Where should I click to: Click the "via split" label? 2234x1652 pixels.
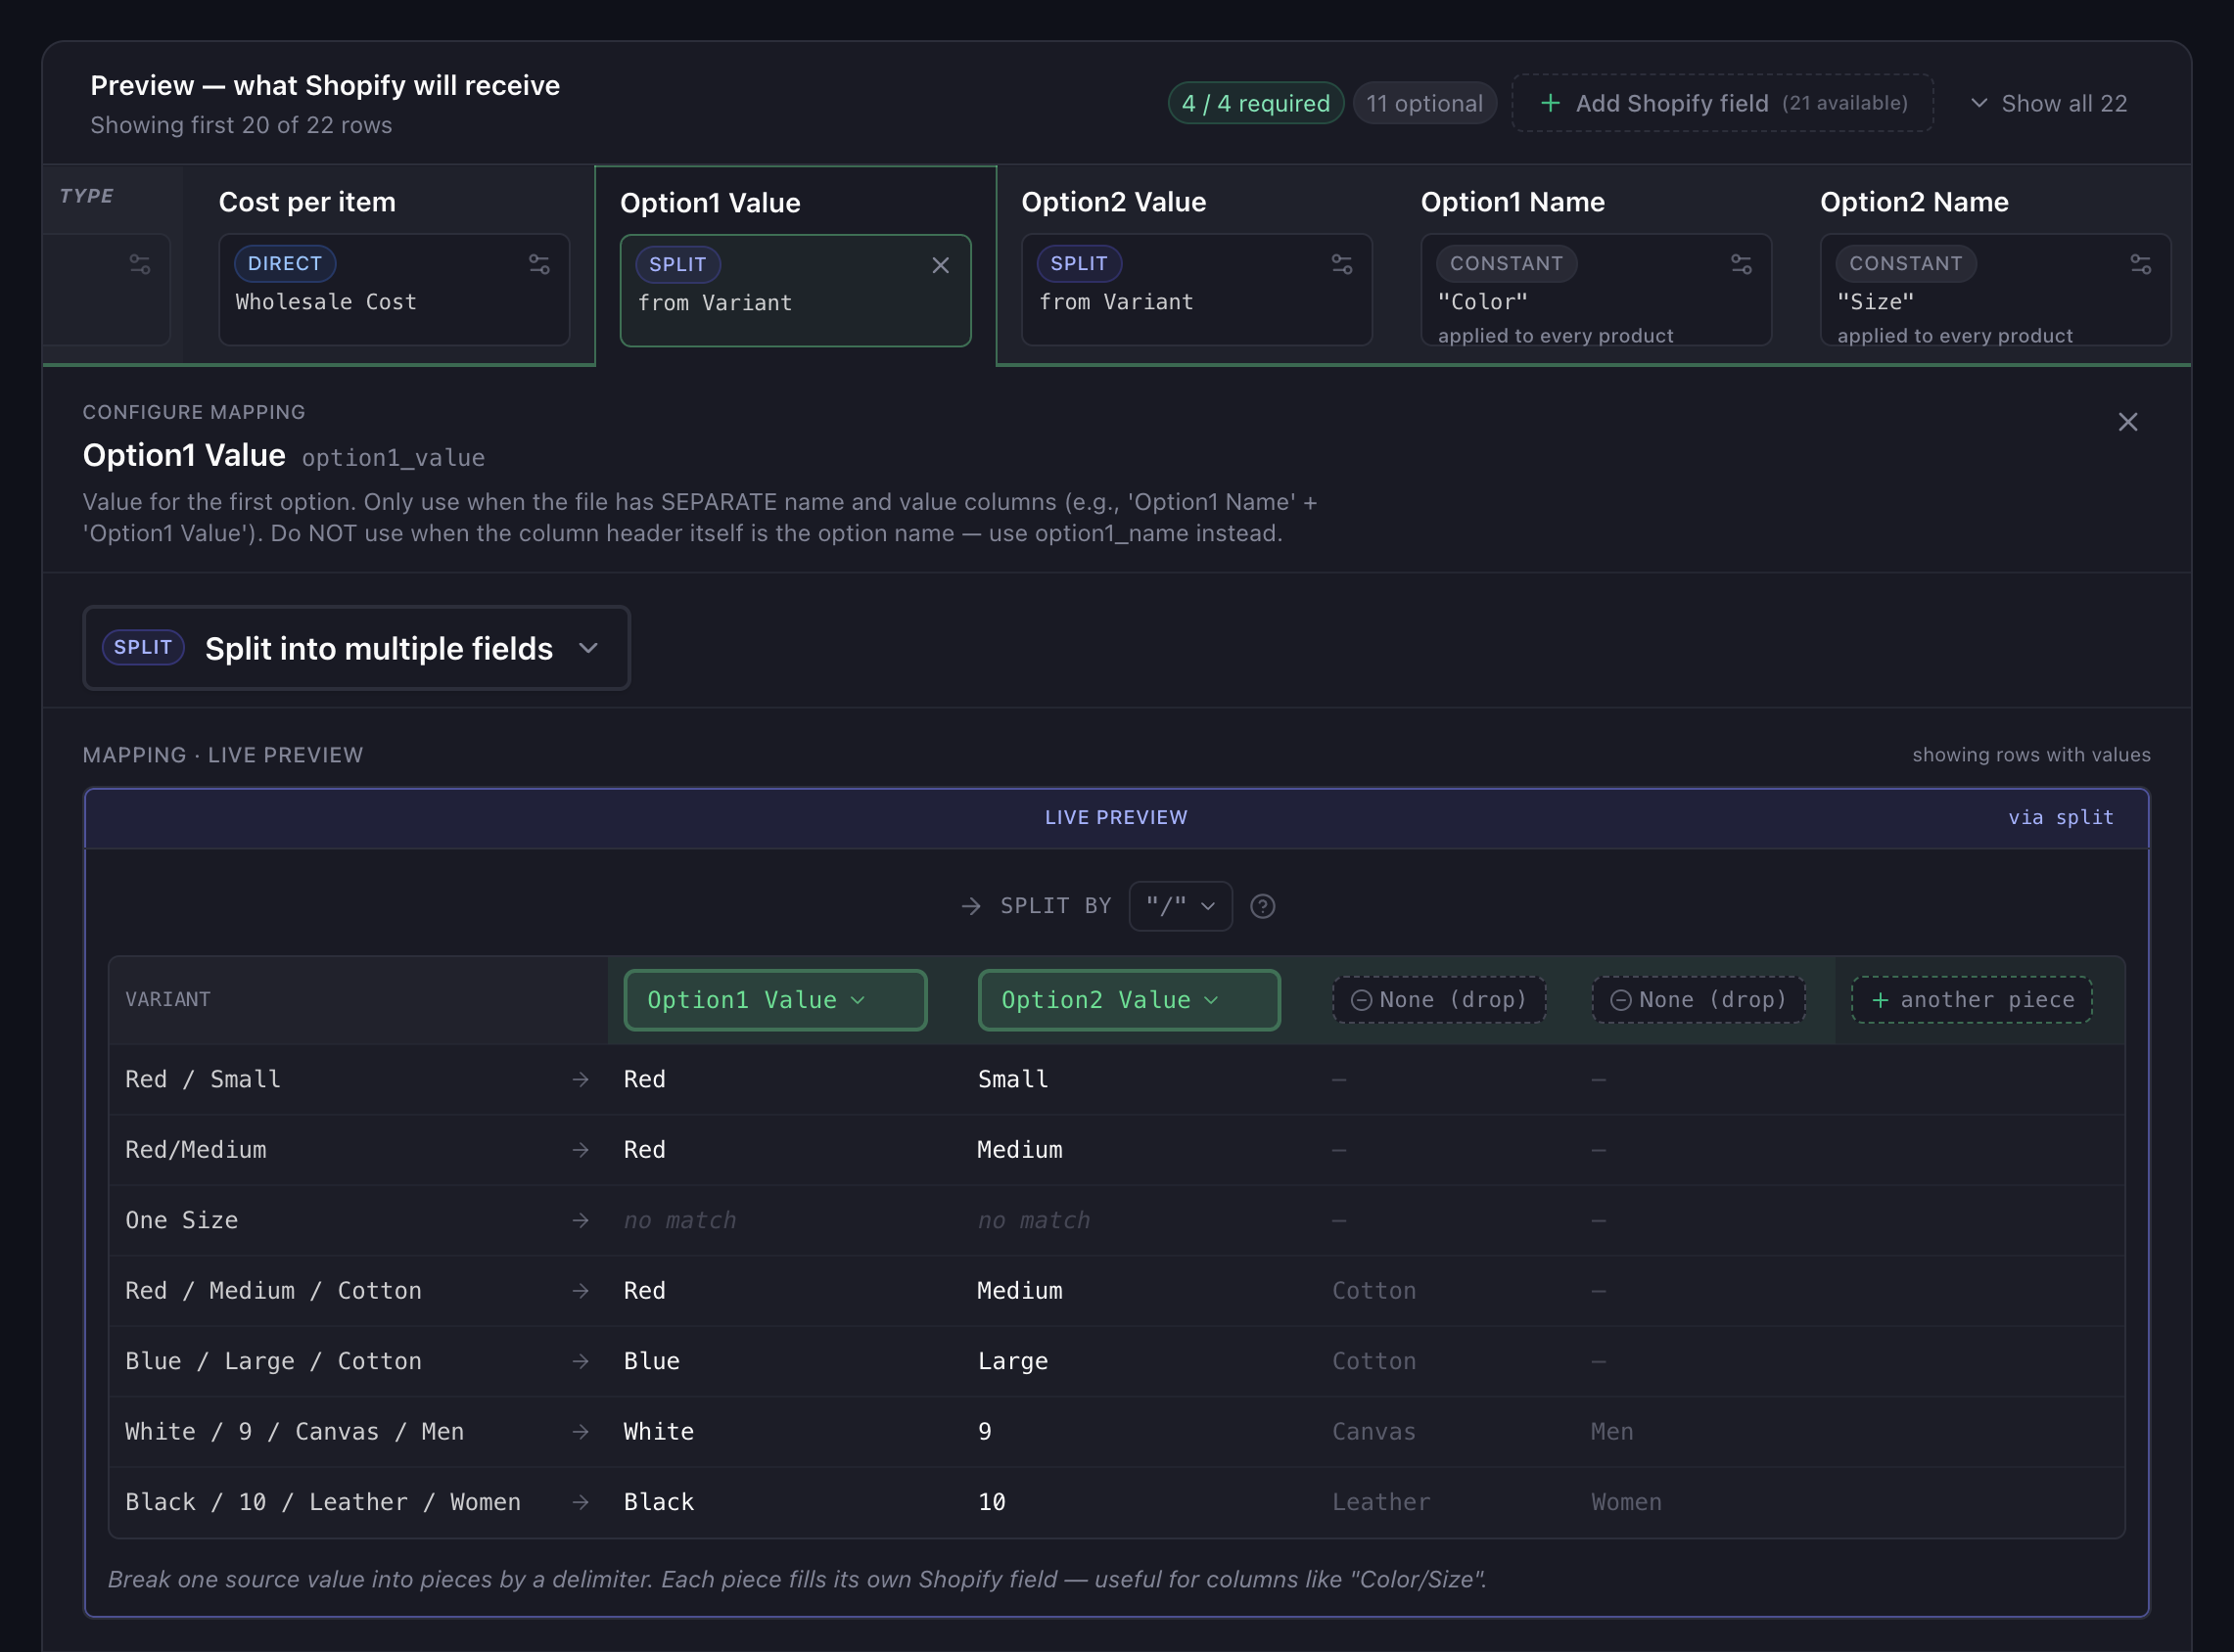(x=2061, y=817)
